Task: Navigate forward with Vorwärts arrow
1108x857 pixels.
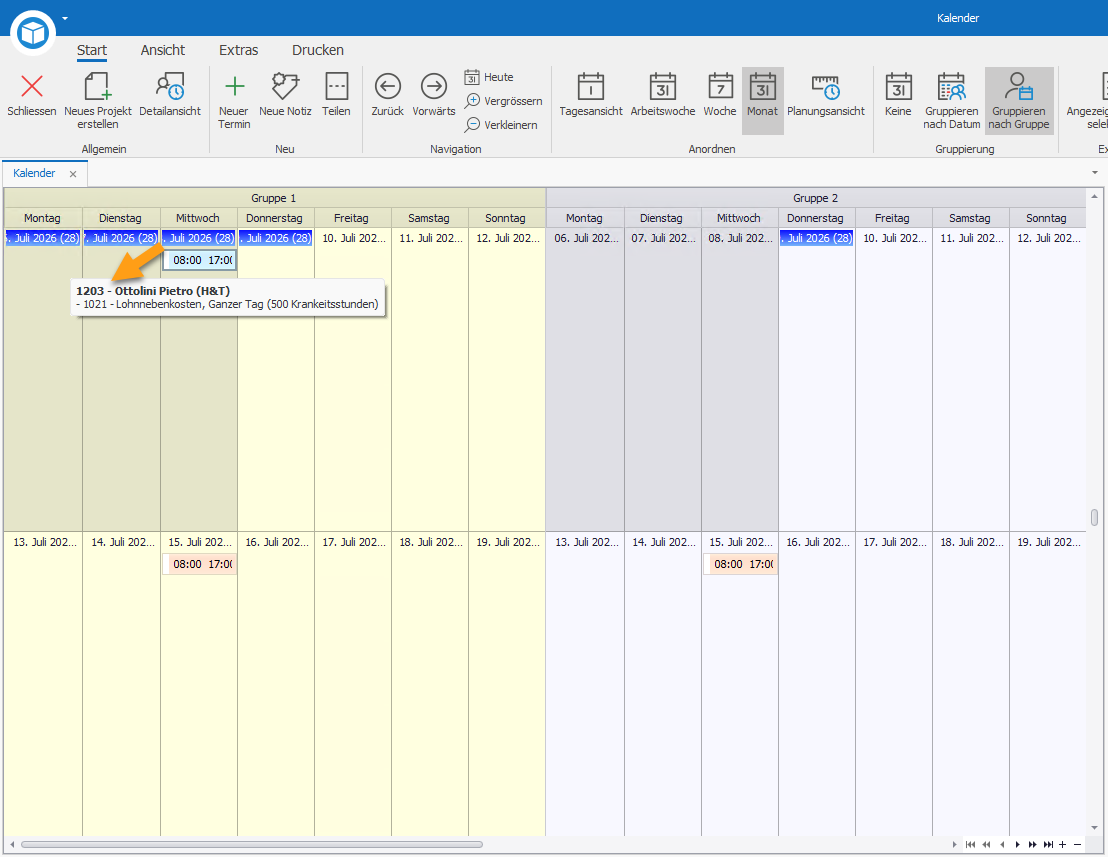Action: 434,87
